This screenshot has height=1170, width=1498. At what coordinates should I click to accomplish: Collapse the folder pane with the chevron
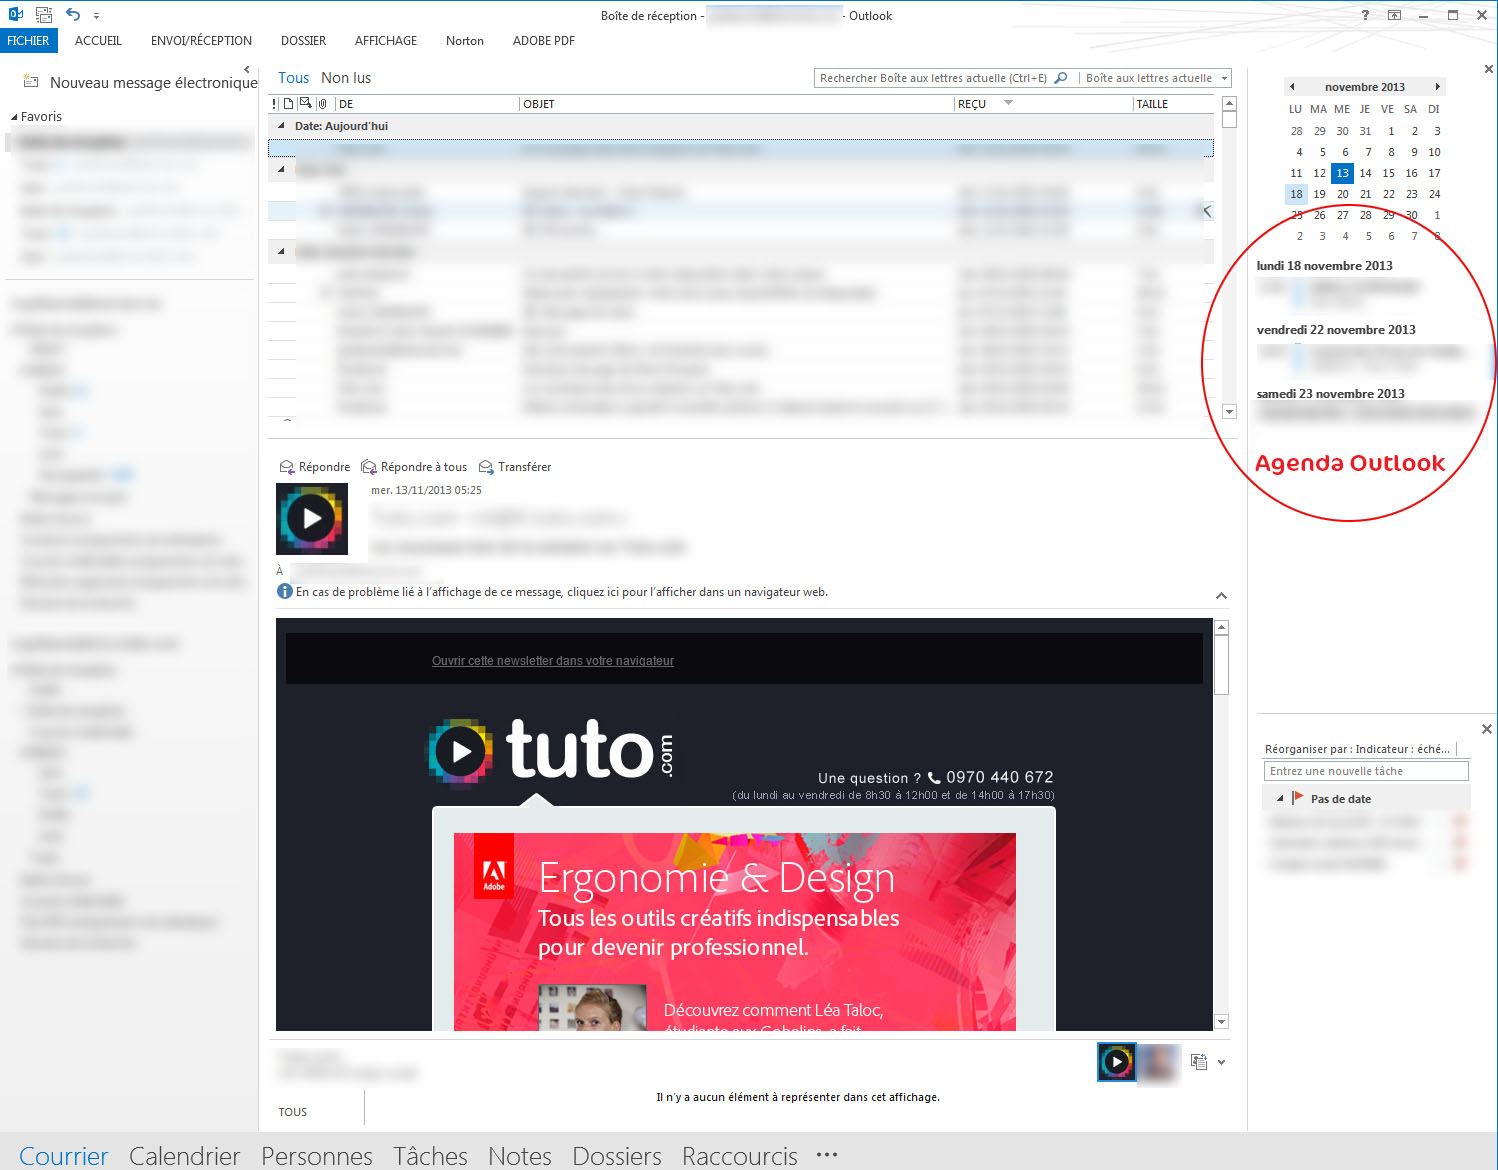click(x=246, y=69)
